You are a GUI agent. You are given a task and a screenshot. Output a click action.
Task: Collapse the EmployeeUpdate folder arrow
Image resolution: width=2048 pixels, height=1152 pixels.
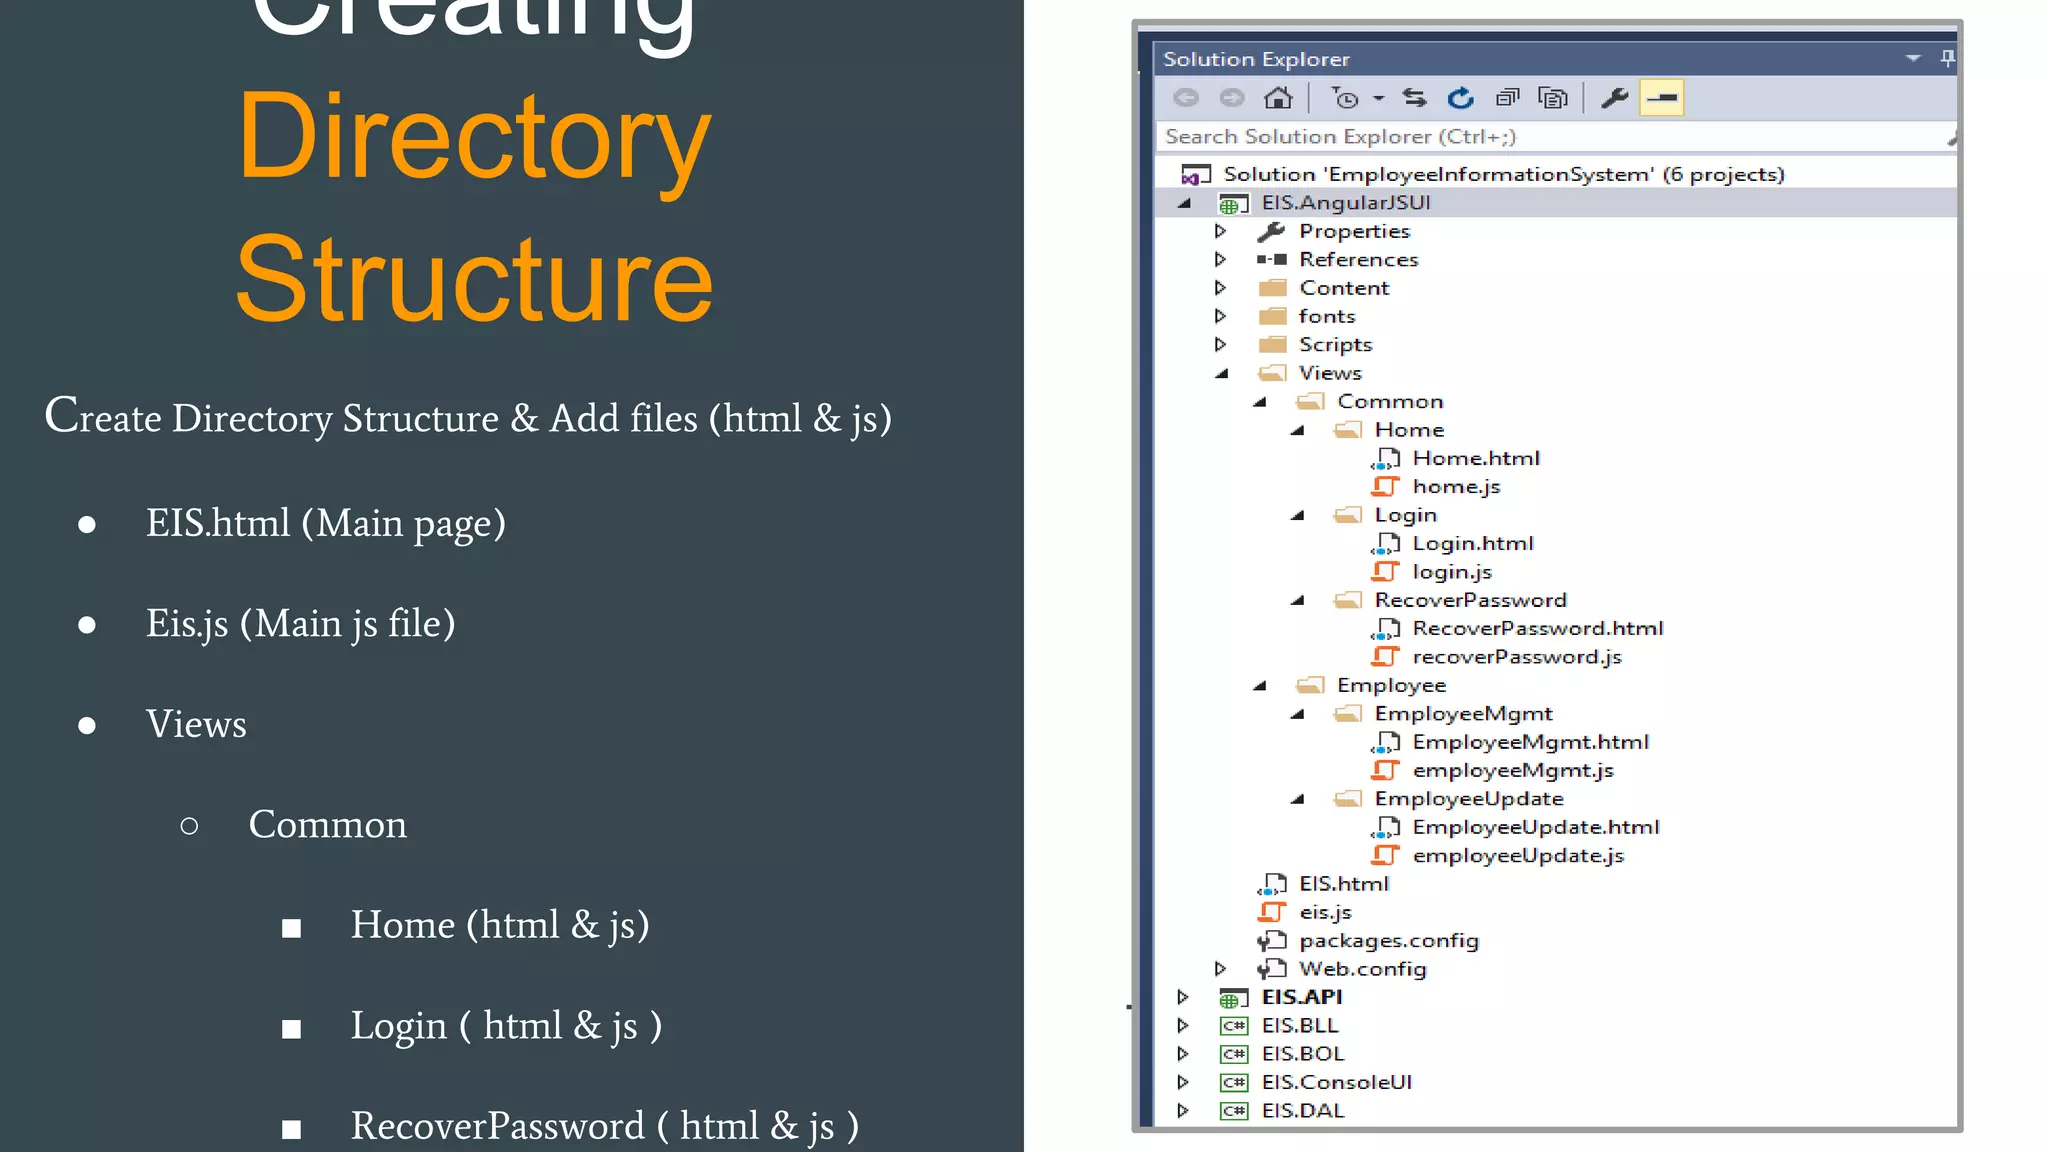[x=1298, y=799]
